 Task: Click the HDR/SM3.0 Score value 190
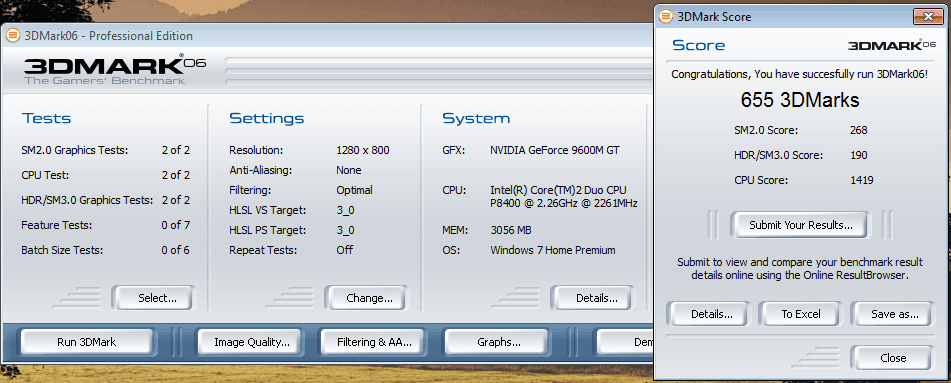click(859, 155)
